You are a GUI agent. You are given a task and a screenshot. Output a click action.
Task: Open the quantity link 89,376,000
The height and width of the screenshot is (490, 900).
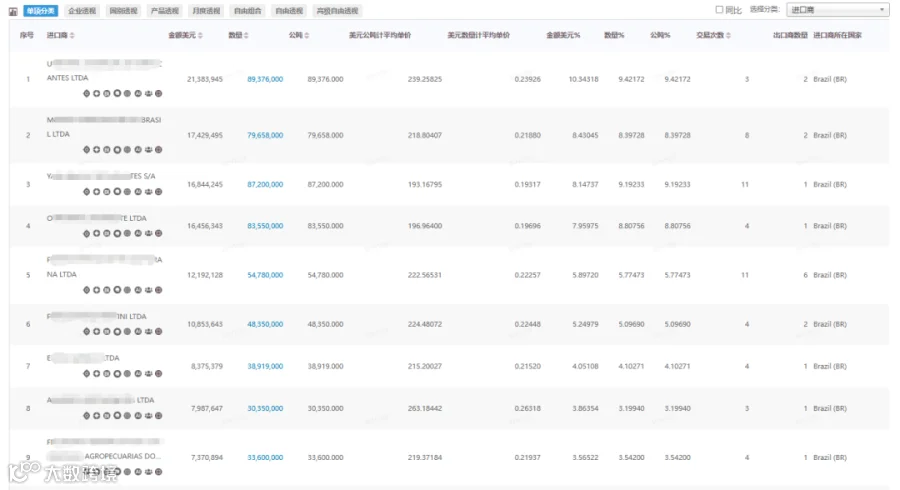pyautogui.click(x=265, y=79)
